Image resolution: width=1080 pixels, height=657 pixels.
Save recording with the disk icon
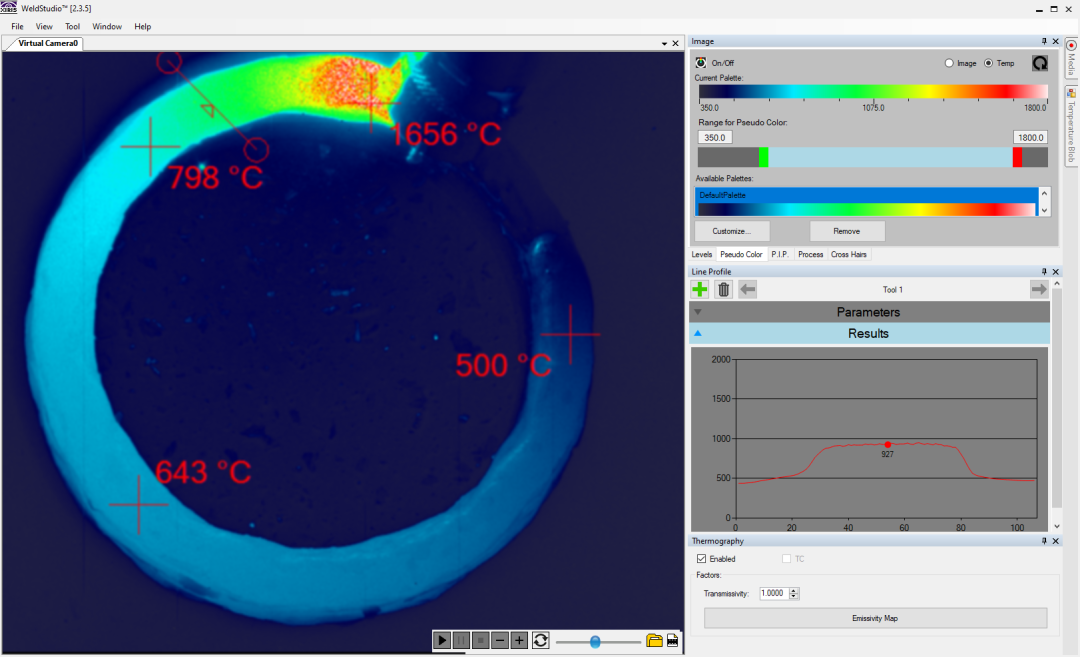point(673,641)
